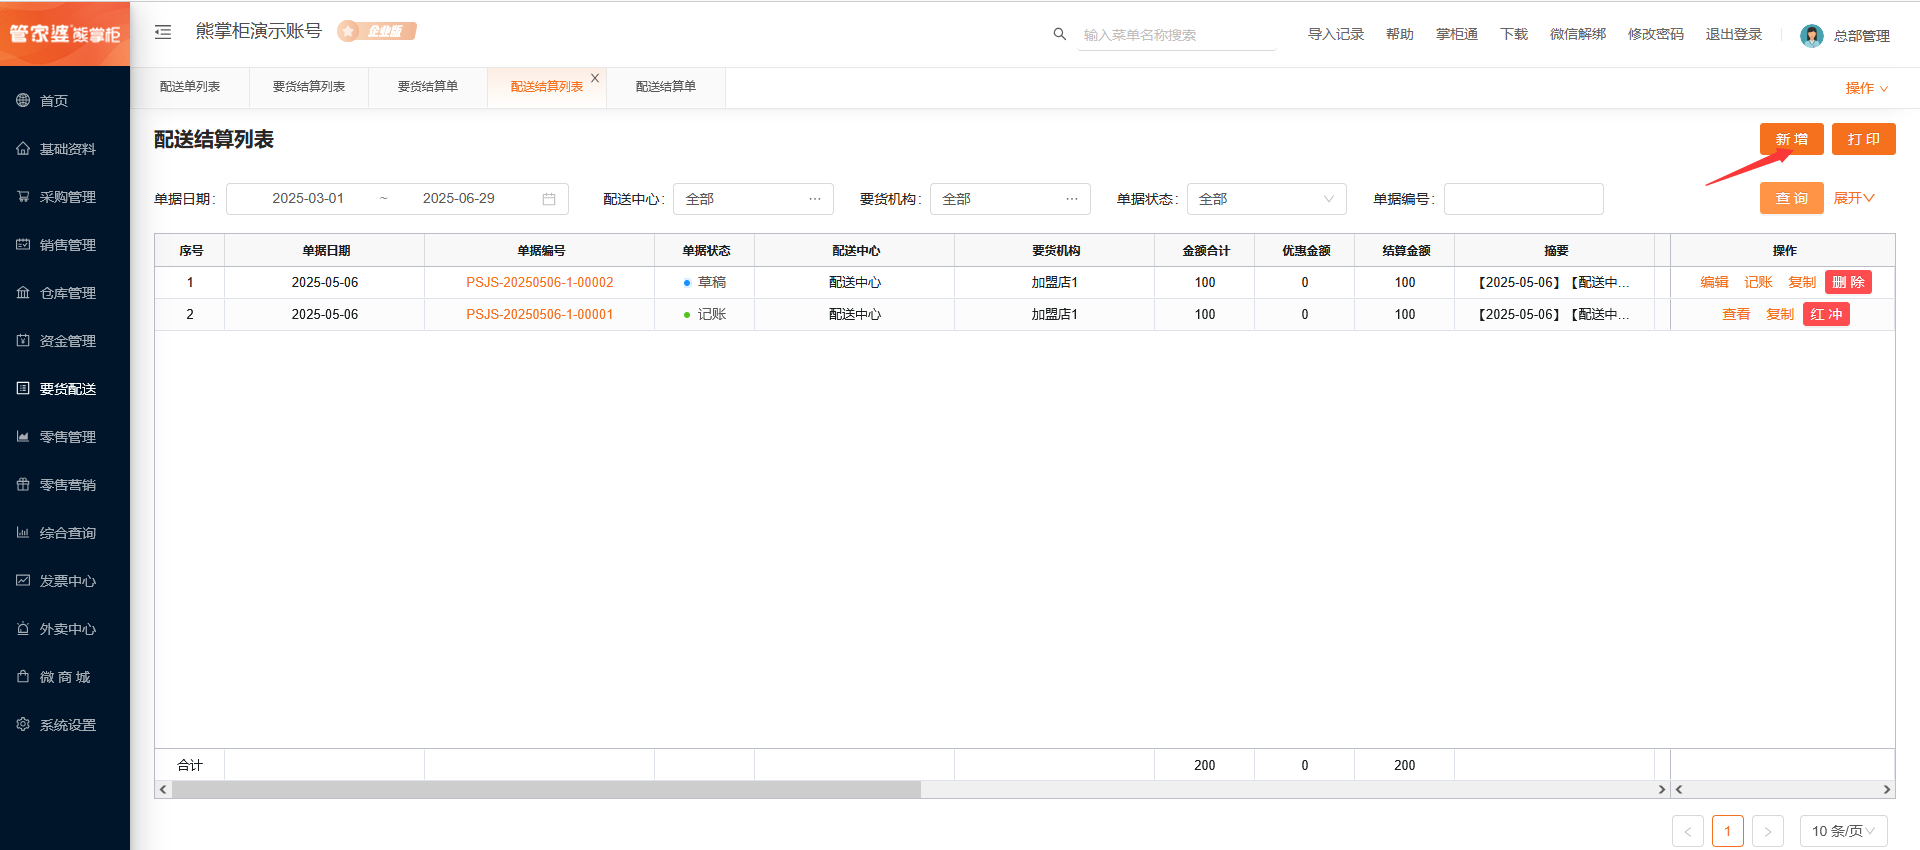Click the search magnifier icon

tap(1060, 34)
